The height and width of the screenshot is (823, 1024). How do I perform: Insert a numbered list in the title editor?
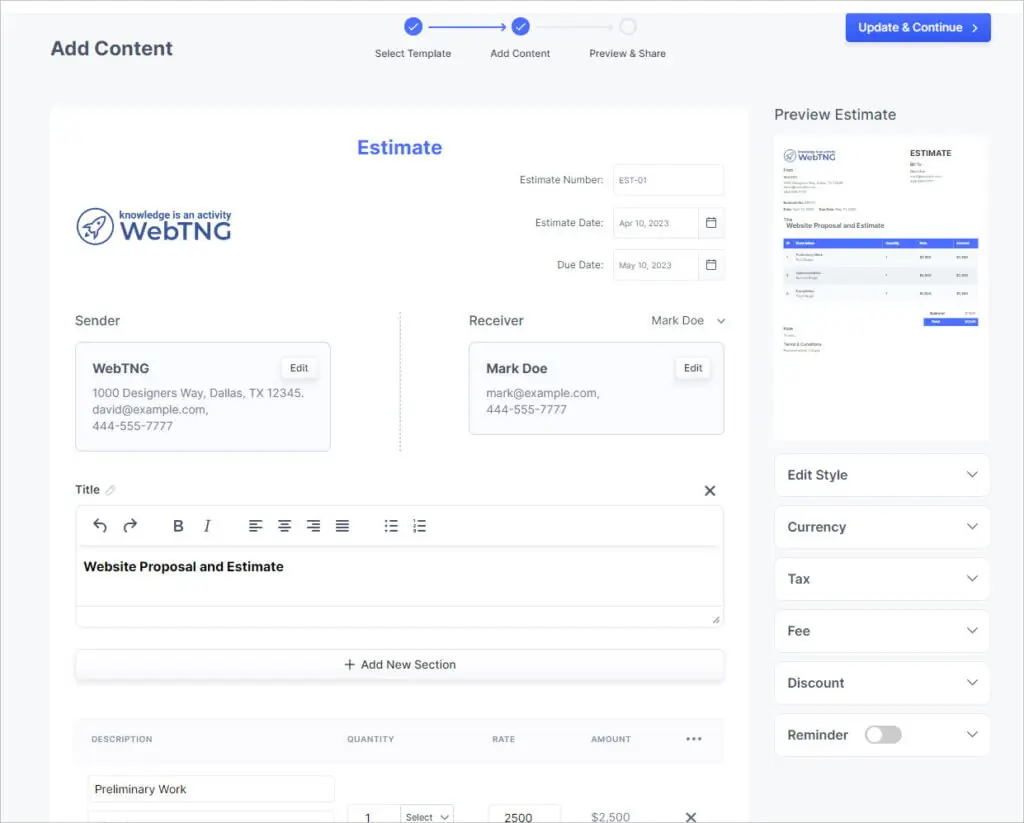tap(420, 525)
